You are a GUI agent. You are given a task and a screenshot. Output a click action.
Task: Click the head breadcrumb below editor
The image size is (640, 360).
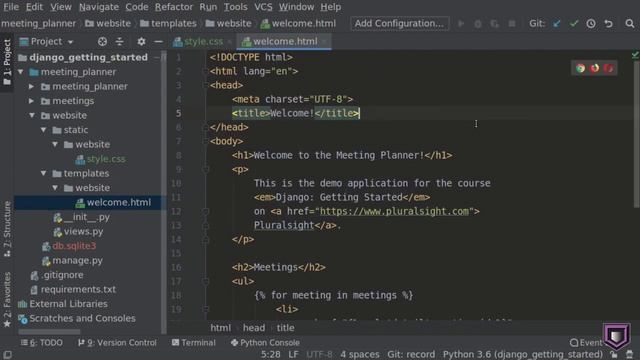pos(254,328)
